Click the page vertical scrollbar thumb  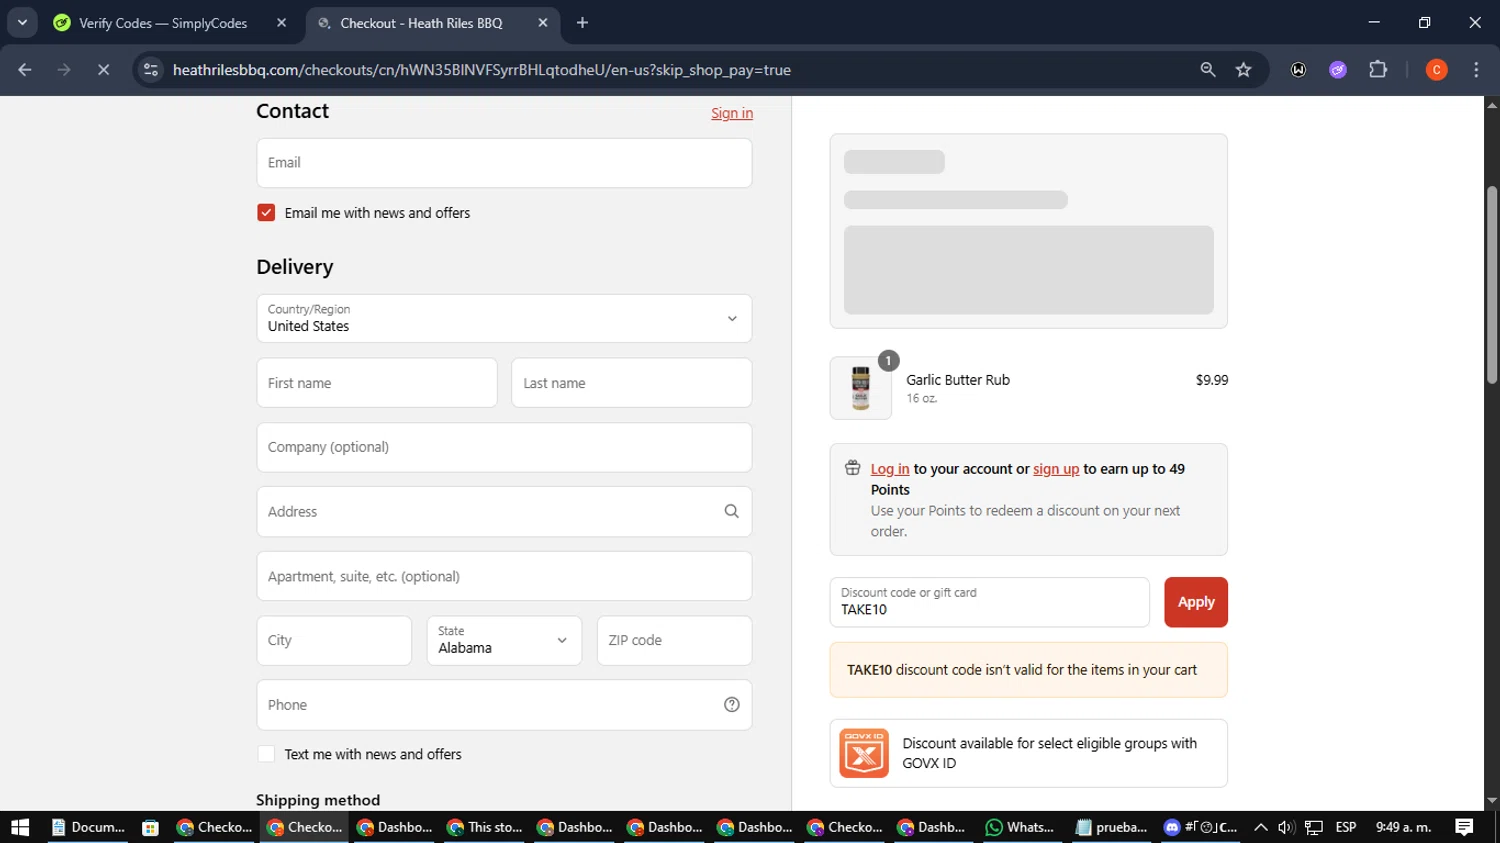pos(1492,285)
